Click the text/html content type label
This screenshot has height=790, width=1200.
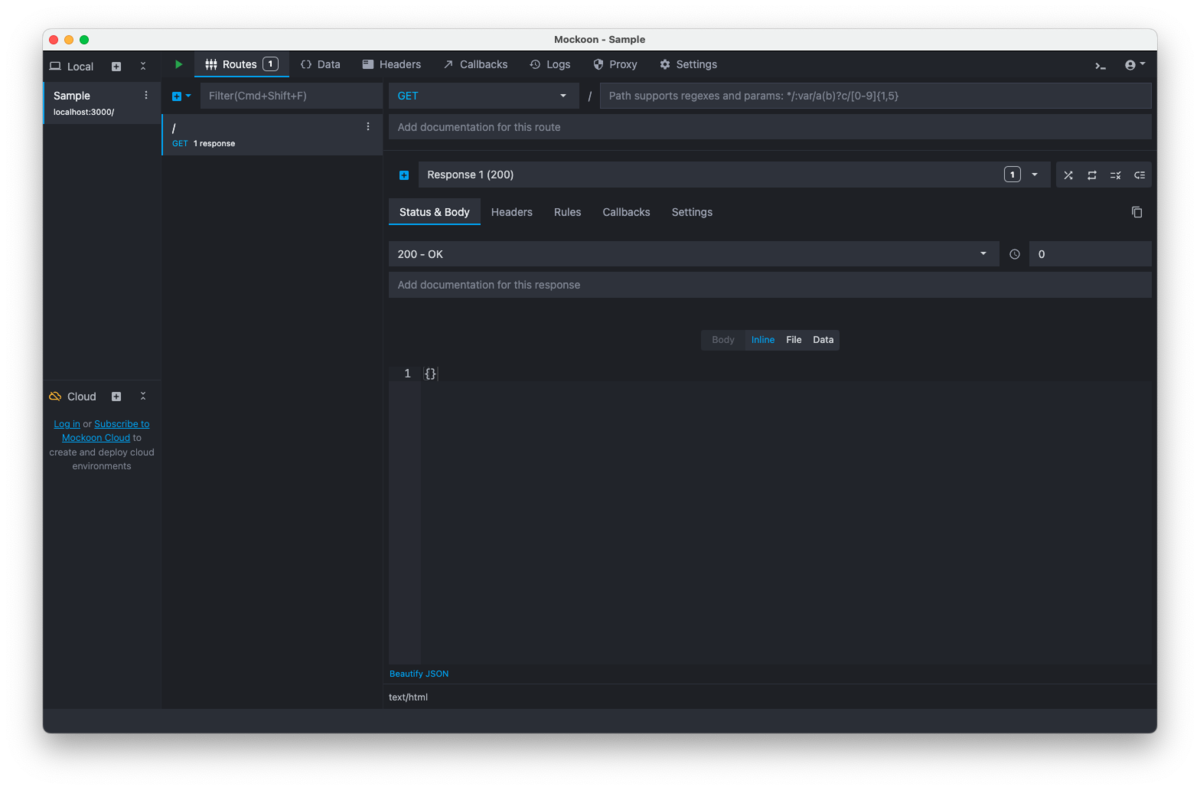(x=408, y=697)
